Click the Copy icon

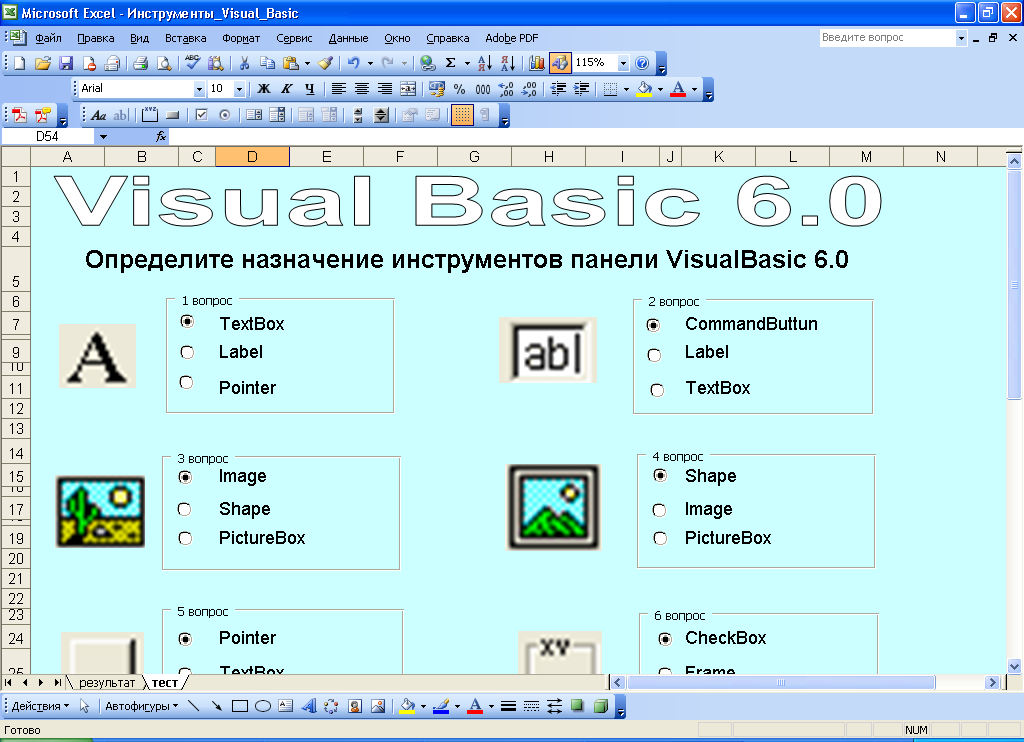click(267, 63)
